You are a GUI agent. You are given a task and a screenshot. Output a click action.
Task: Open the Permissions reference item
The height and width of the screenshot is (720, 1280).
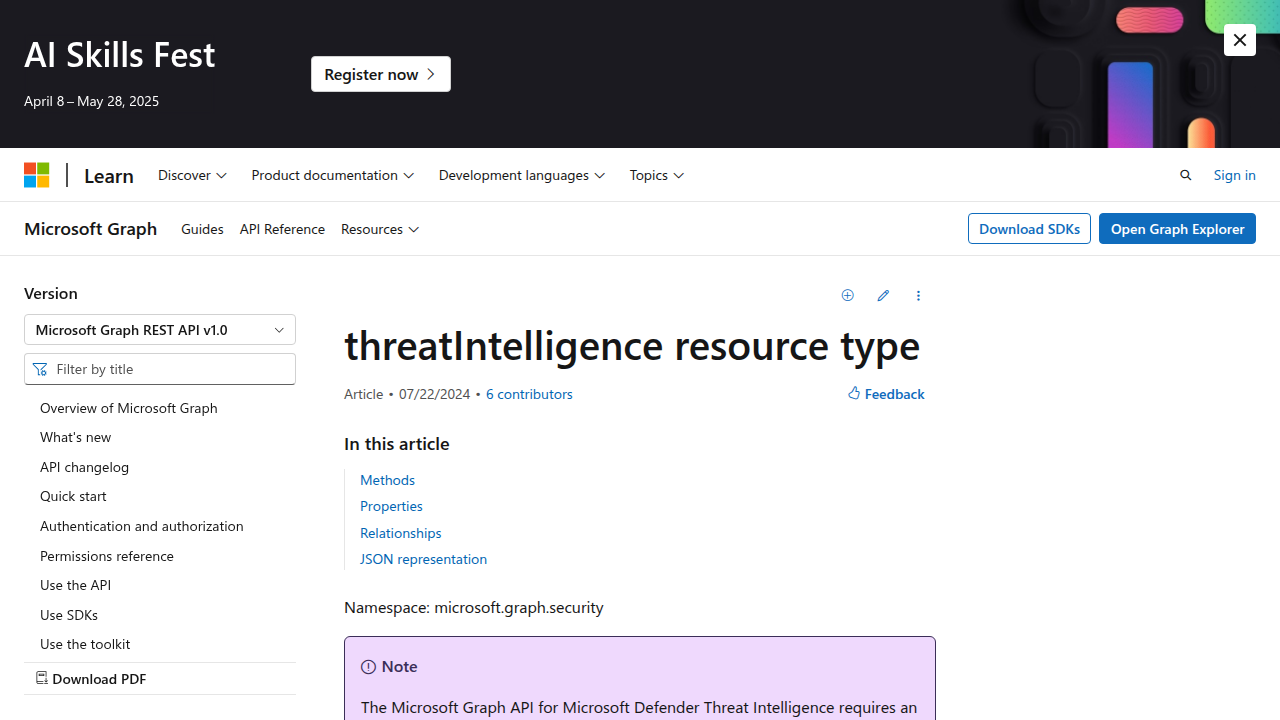(x=107, y=556)
